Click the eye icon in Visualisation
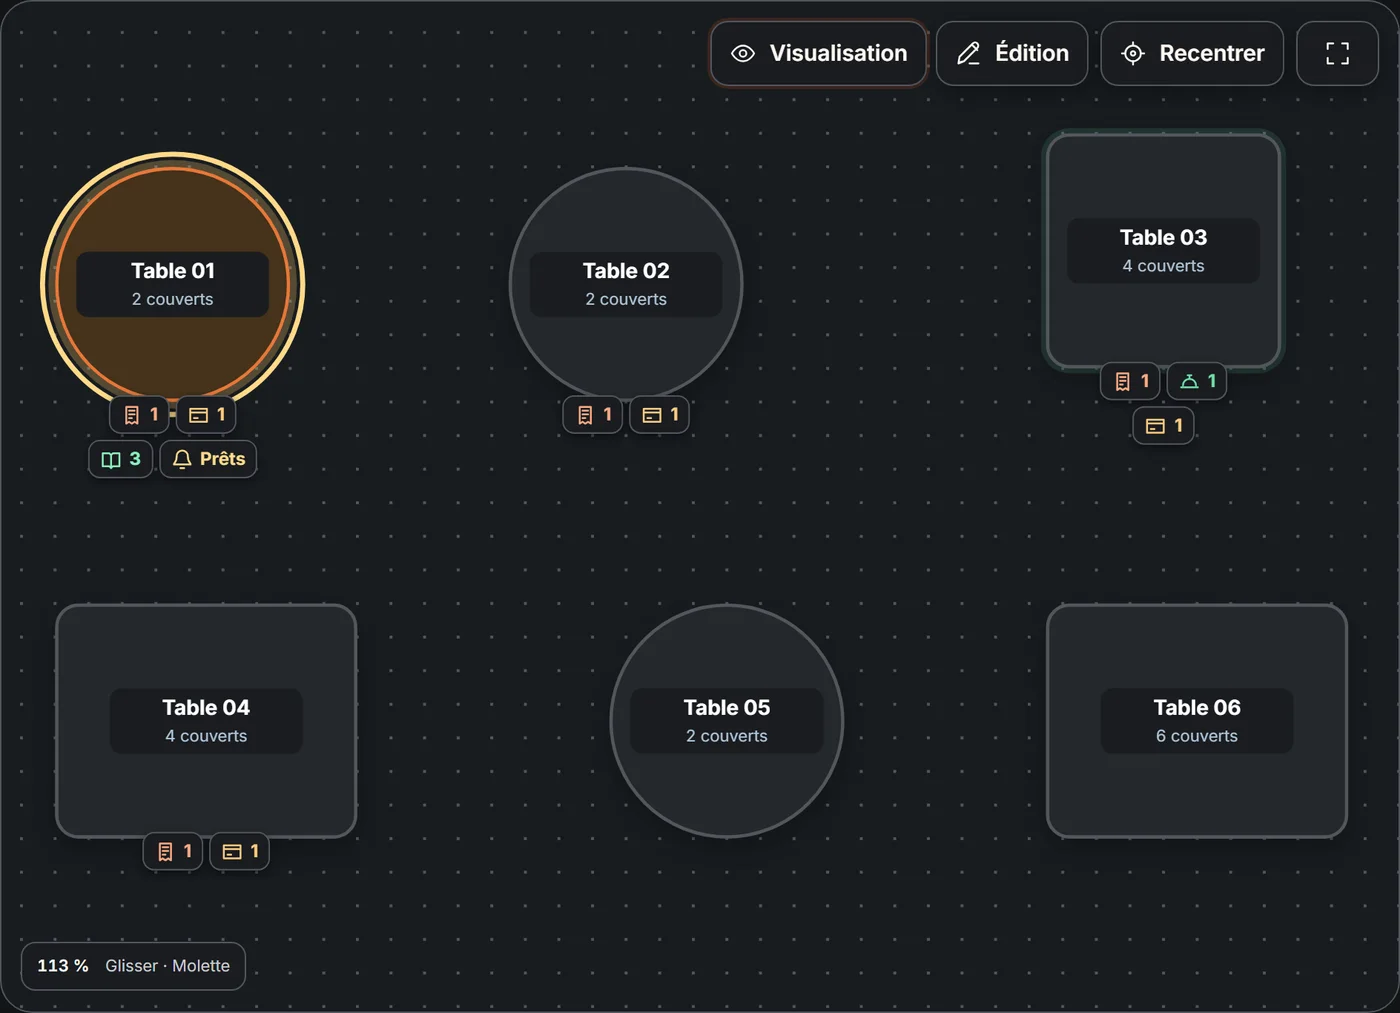This screenshot has width=1400, height=1013. pyautogui.click(x=743, y=53)
